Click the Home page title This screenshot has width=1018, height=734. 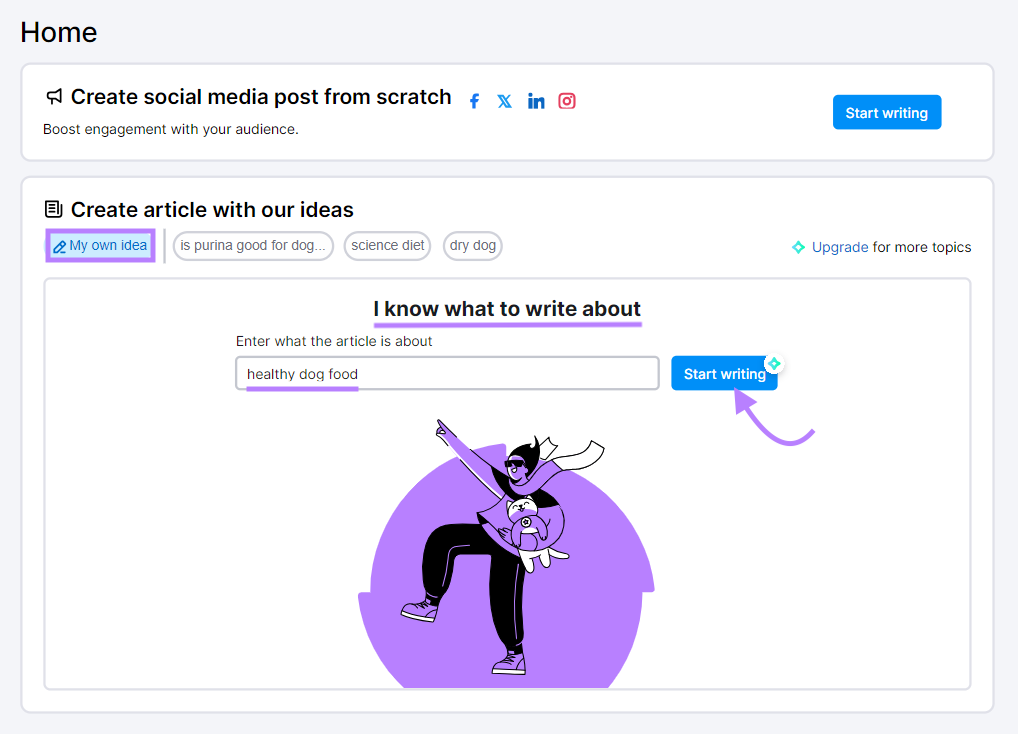coord(59,32)
